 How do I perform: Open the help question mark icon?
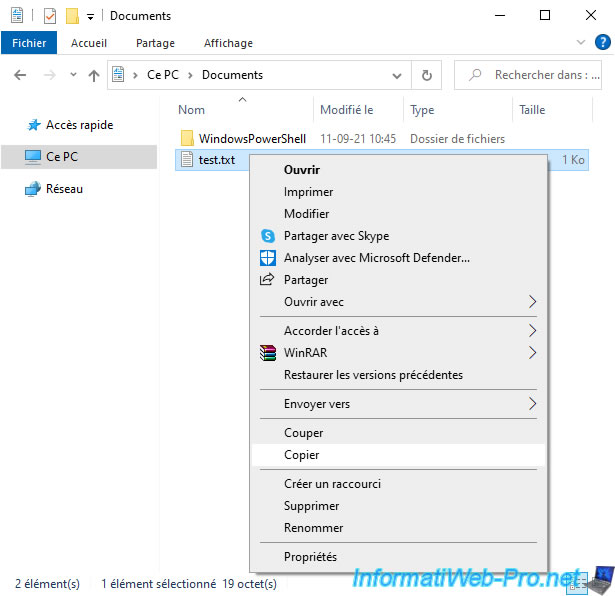603,43
